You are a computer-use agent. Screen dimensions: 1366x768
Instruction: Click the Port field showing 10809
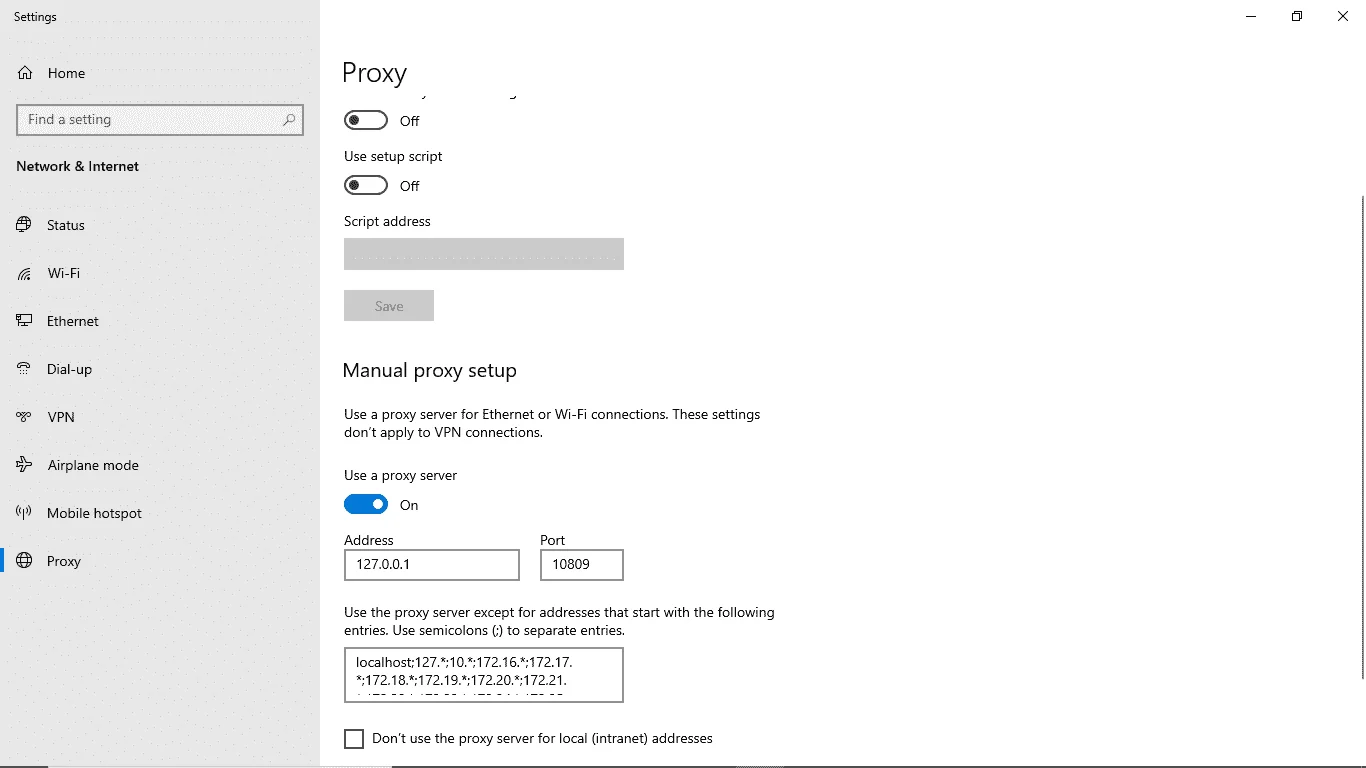(582, 565)
